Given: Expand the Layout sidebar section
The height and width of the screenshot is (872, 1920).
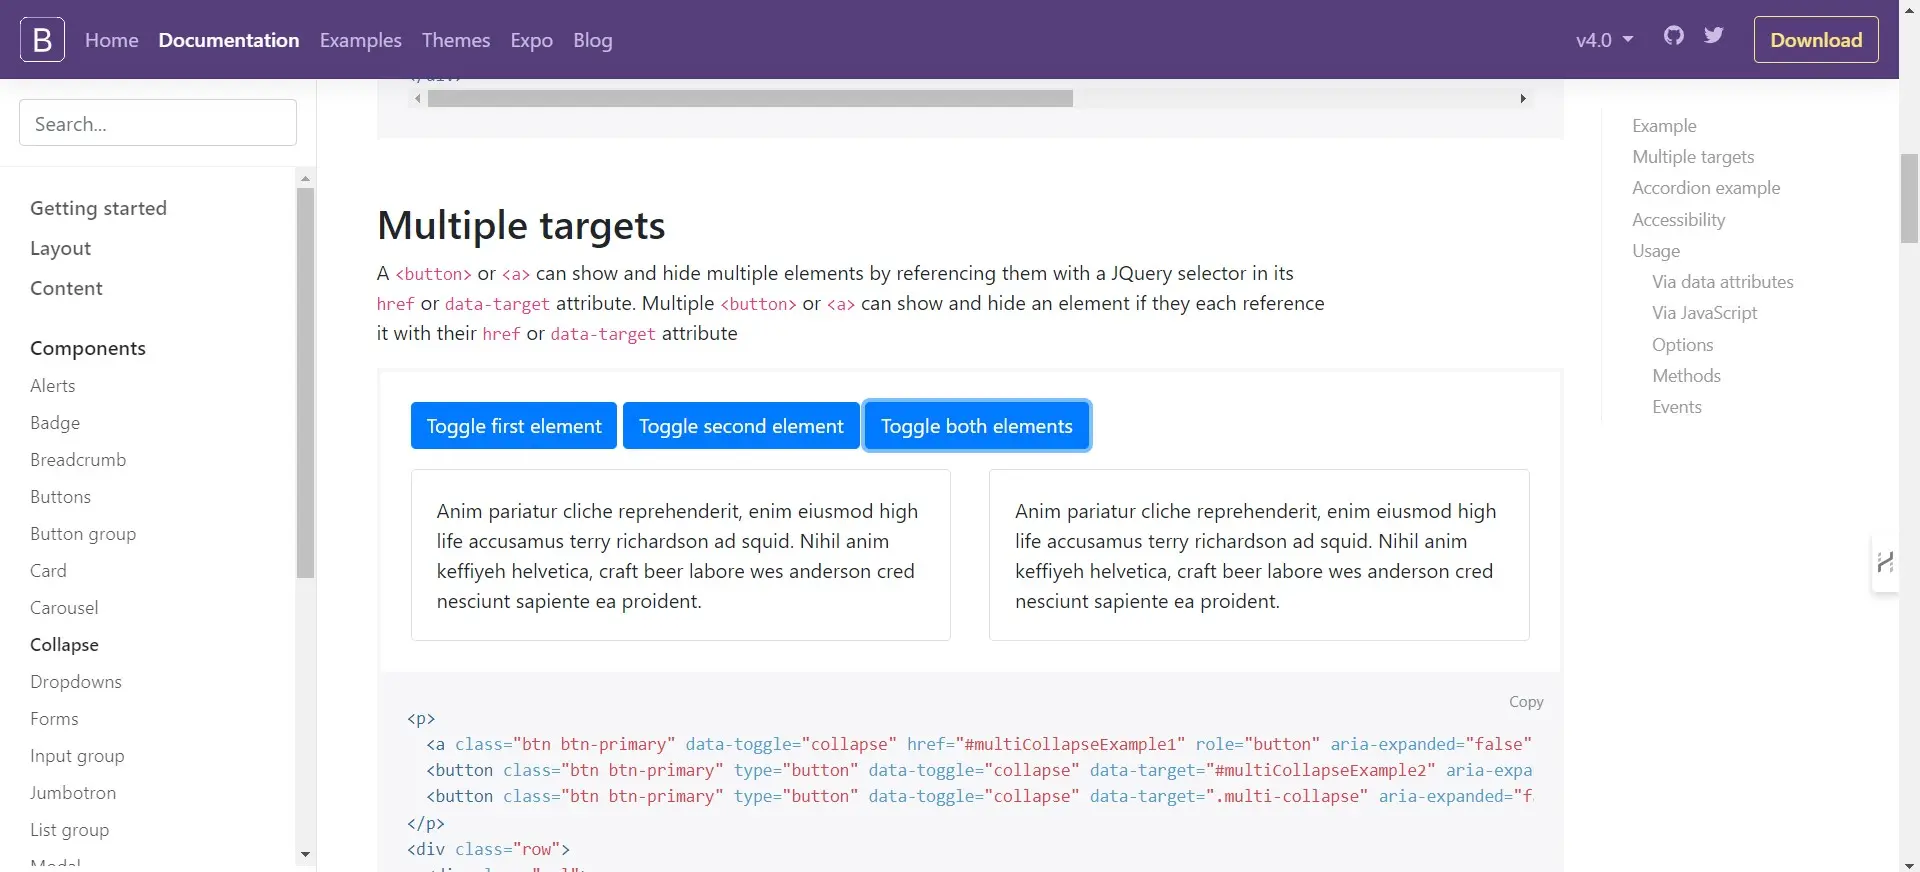Looking at the screenshot, I should coord(60,248).
